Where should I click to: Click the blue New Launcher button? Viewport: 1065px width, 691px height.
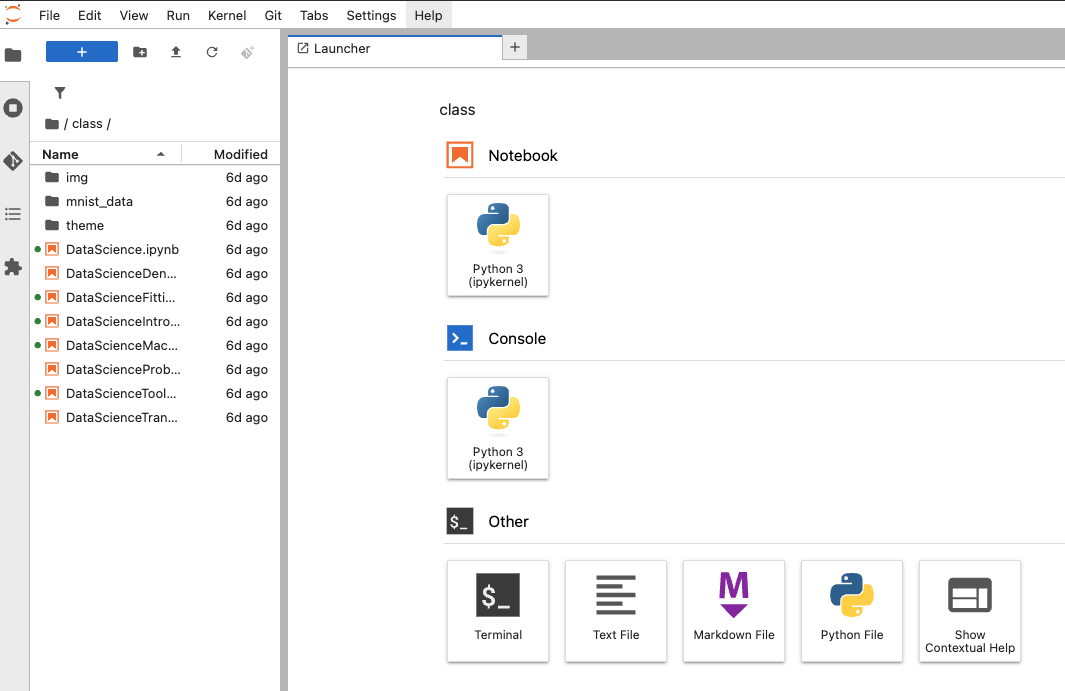[82, 52]
